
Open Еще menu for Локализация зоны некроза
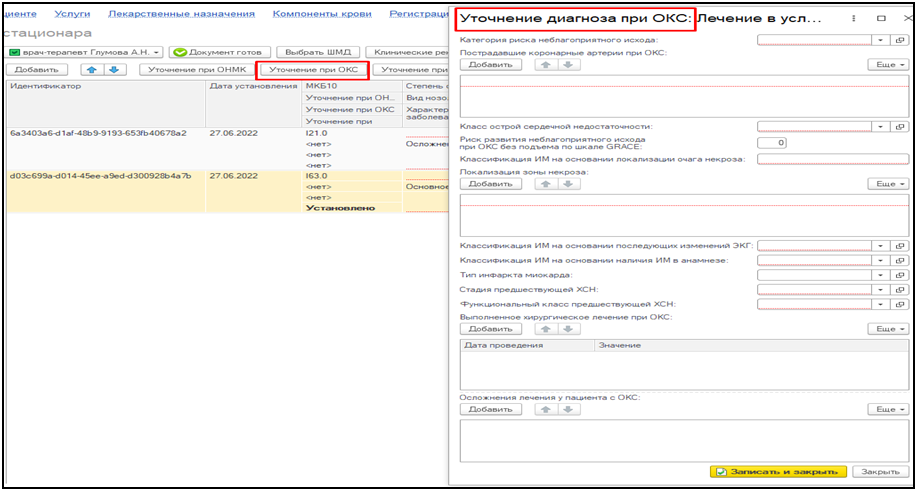pos(887,184)
